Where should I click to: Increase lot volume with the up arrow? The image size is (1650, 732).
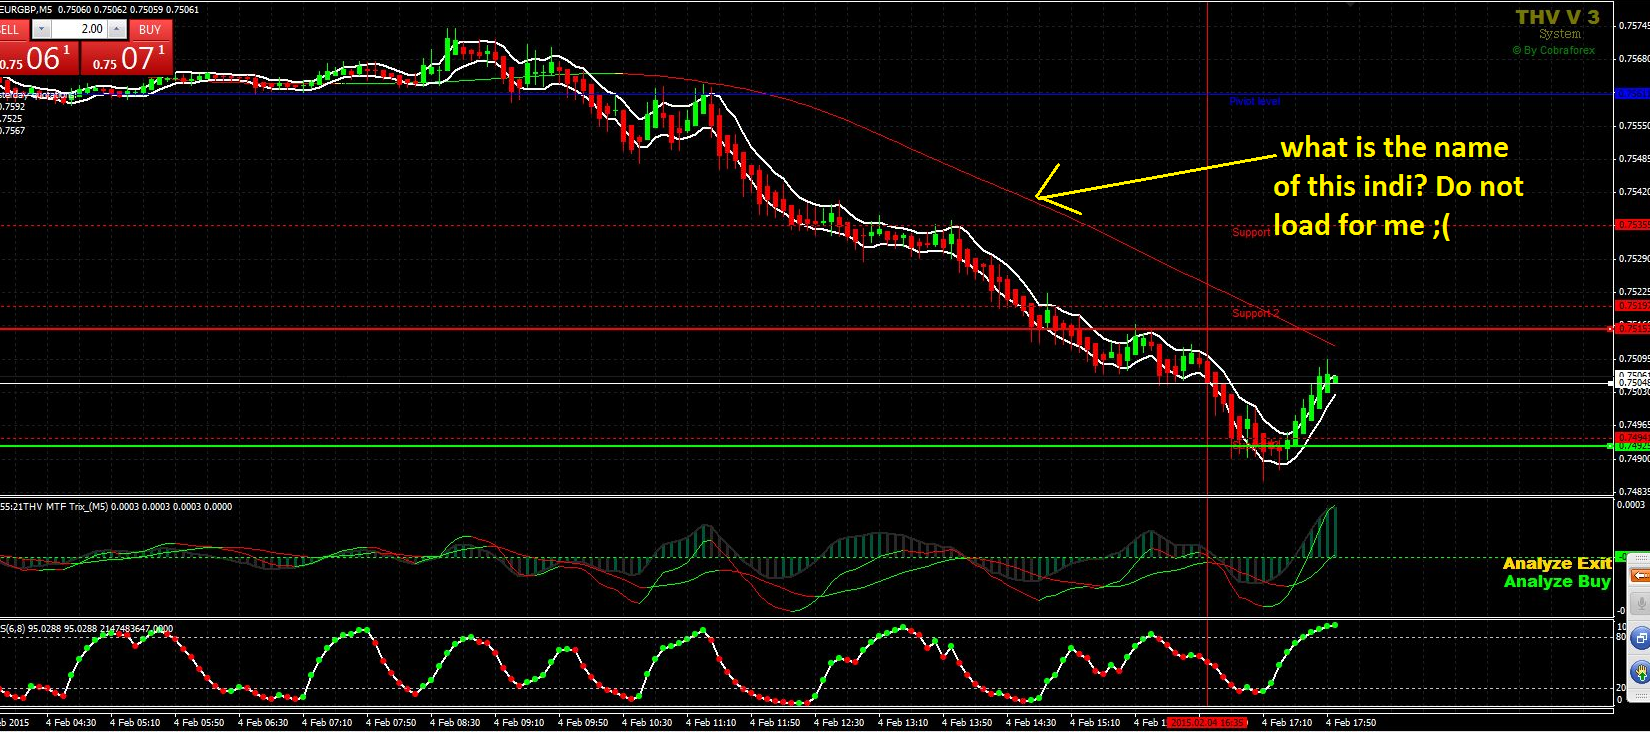(117, 30)
